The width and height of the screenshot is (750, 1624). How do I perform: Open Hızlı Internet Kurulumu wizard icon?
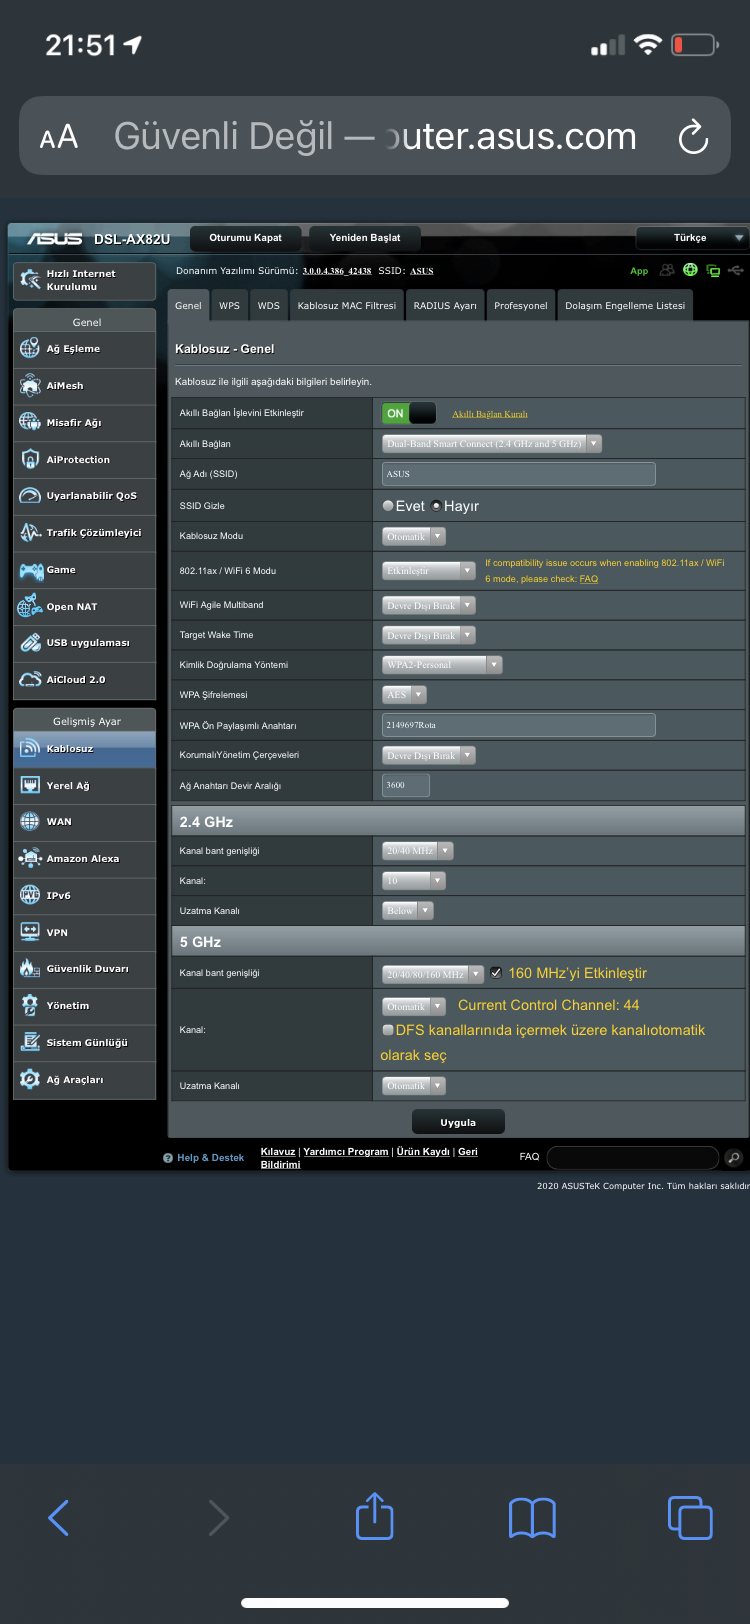pyautogui.click(x=30, y=280)
